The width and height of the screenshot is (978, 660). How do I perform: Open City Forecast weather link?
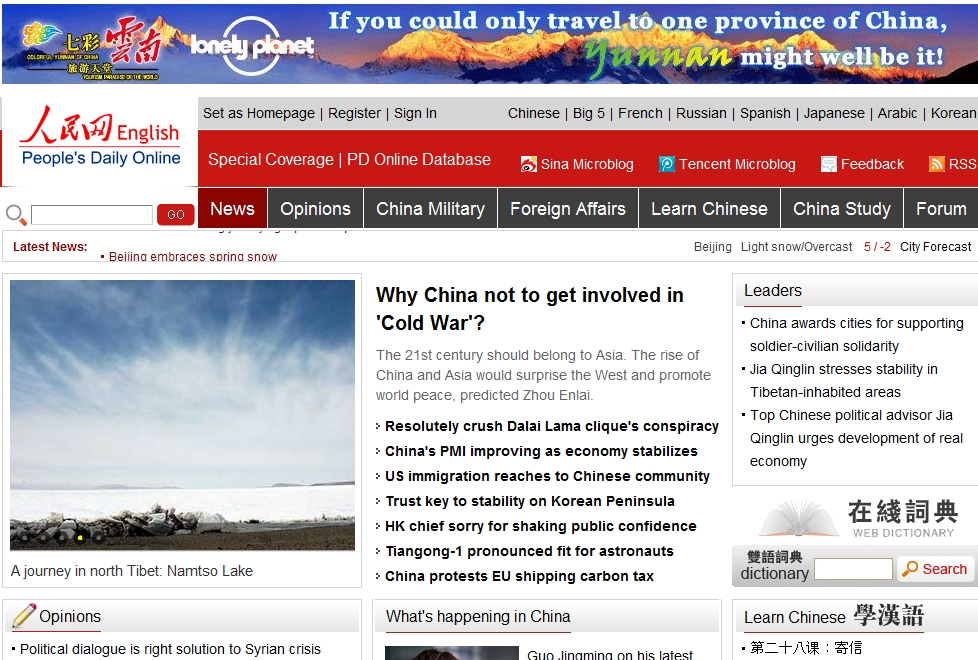[935, 246]
